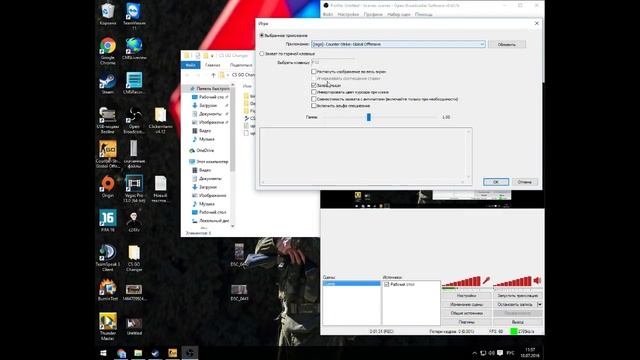
Task: Mute the microphone icon in OBS
Action: tap(486, 280)
